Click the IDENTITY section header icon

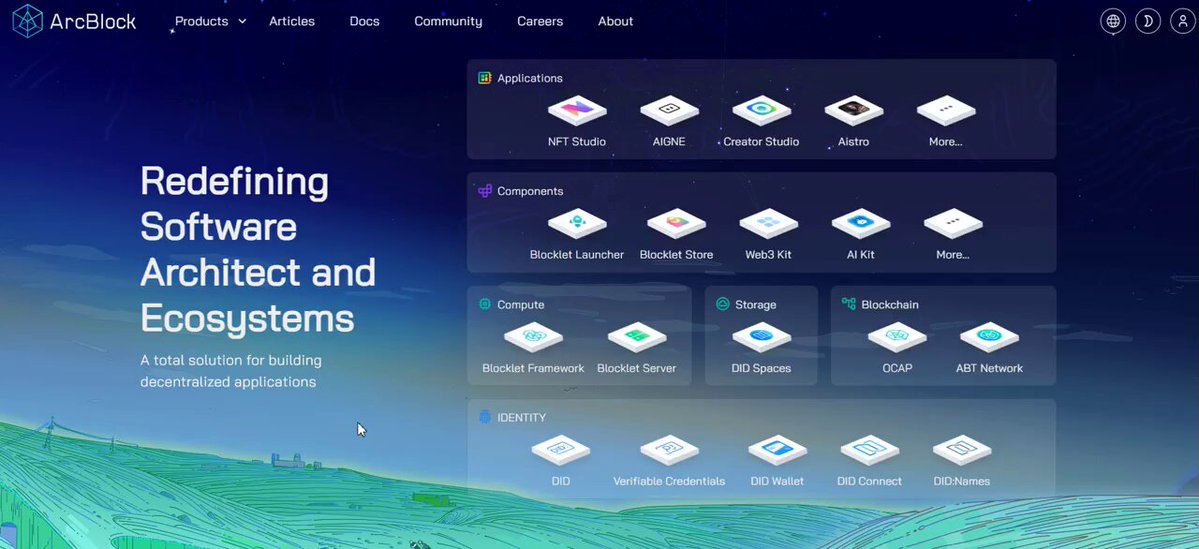tap(485, 417)
